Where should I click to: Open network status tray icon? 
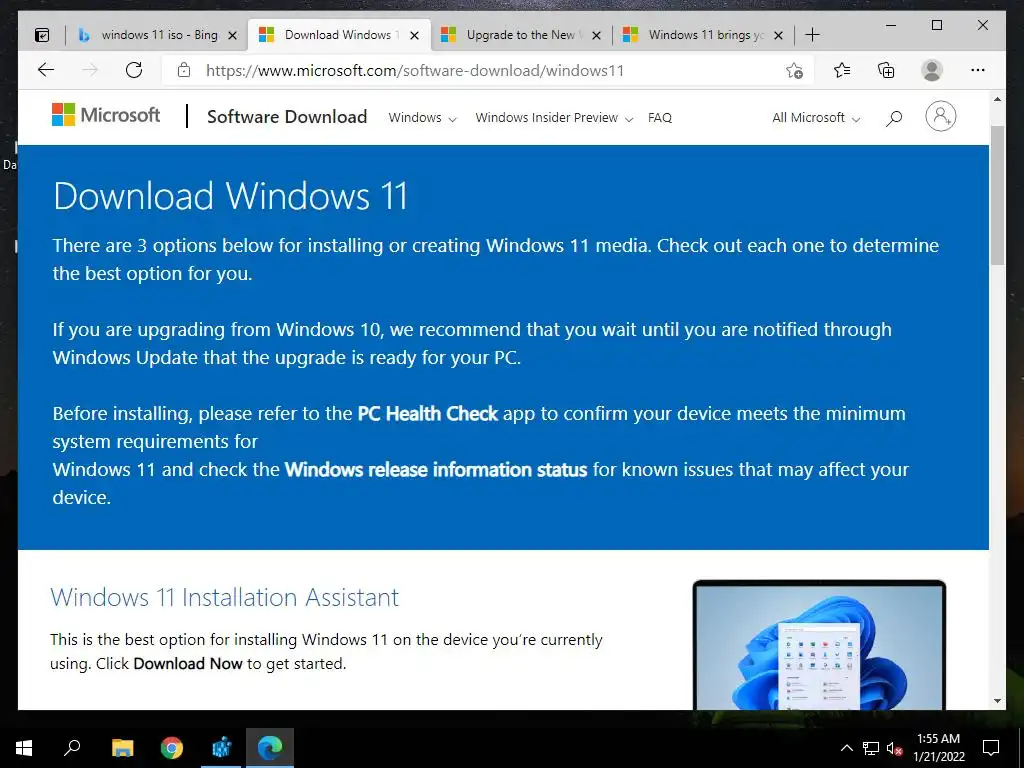click(x=871, y=748)
